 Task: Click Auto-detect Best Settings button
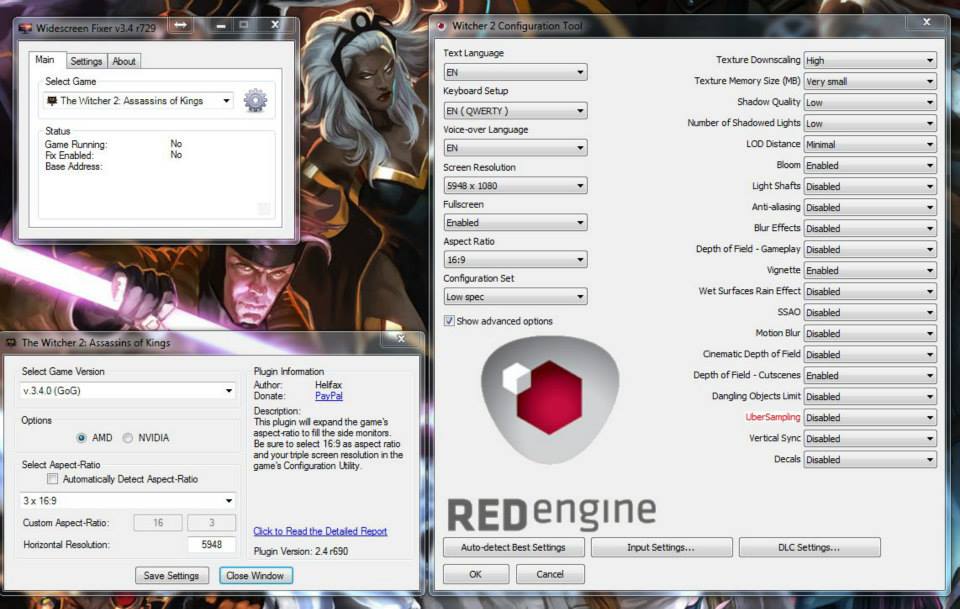coord(513,547)
